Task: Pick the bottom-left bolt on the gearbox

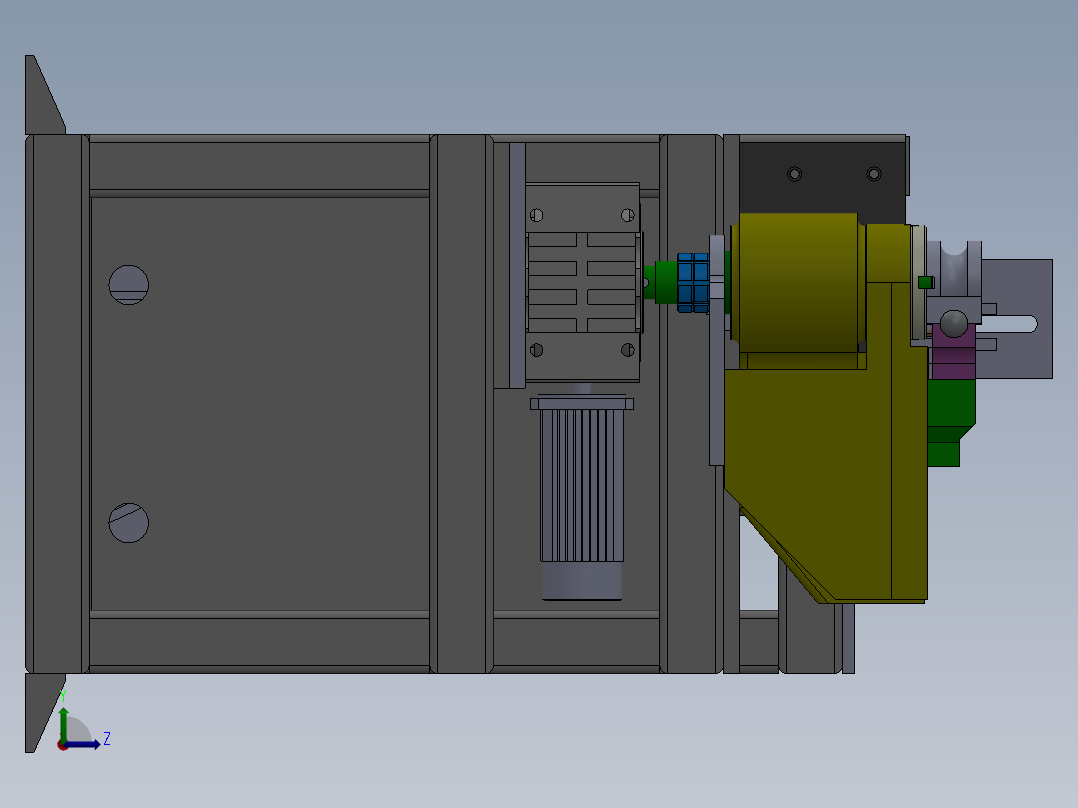Action: (536, 350)
